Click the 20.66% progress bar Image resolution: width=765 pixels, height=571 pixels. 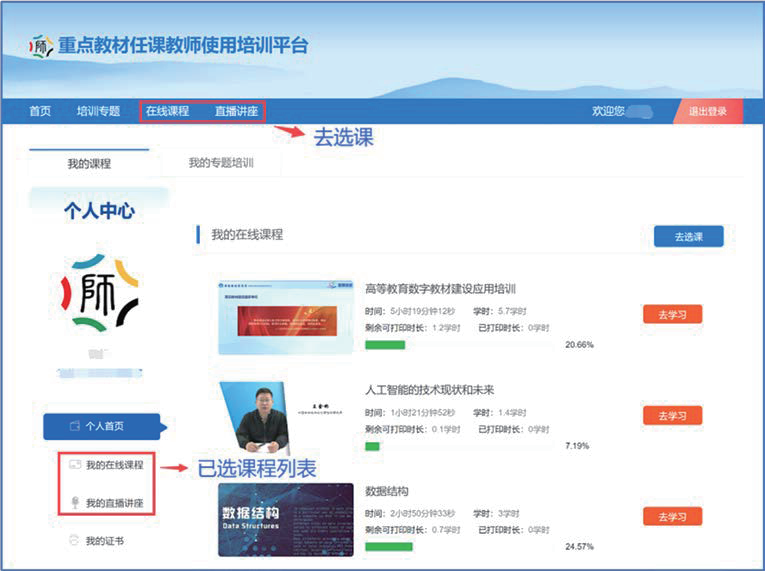pyautogui.click(x=458, y=345)
